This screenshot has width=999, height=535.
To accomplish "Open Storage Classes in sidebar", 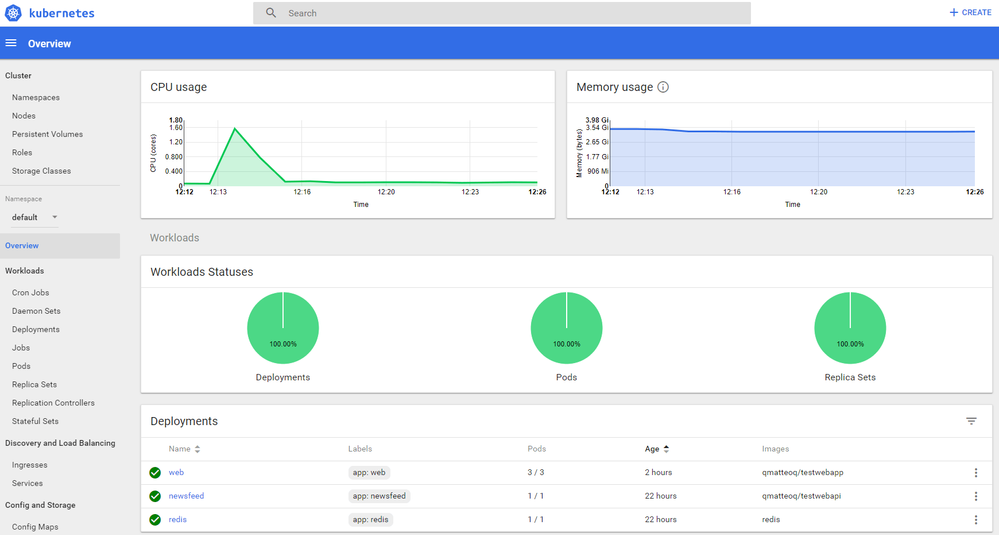I will click(41, 171).
